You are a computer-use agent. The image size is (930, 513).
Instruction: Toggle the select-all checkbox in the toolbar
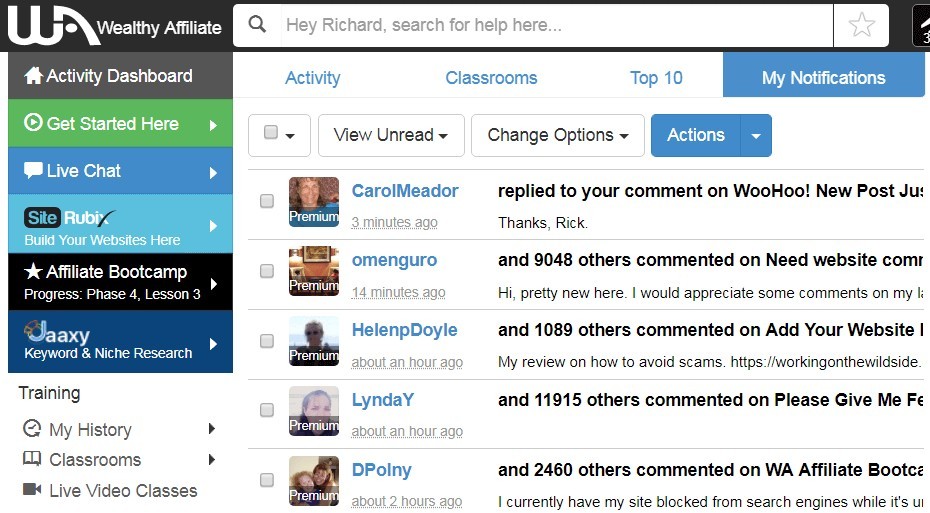270,132
